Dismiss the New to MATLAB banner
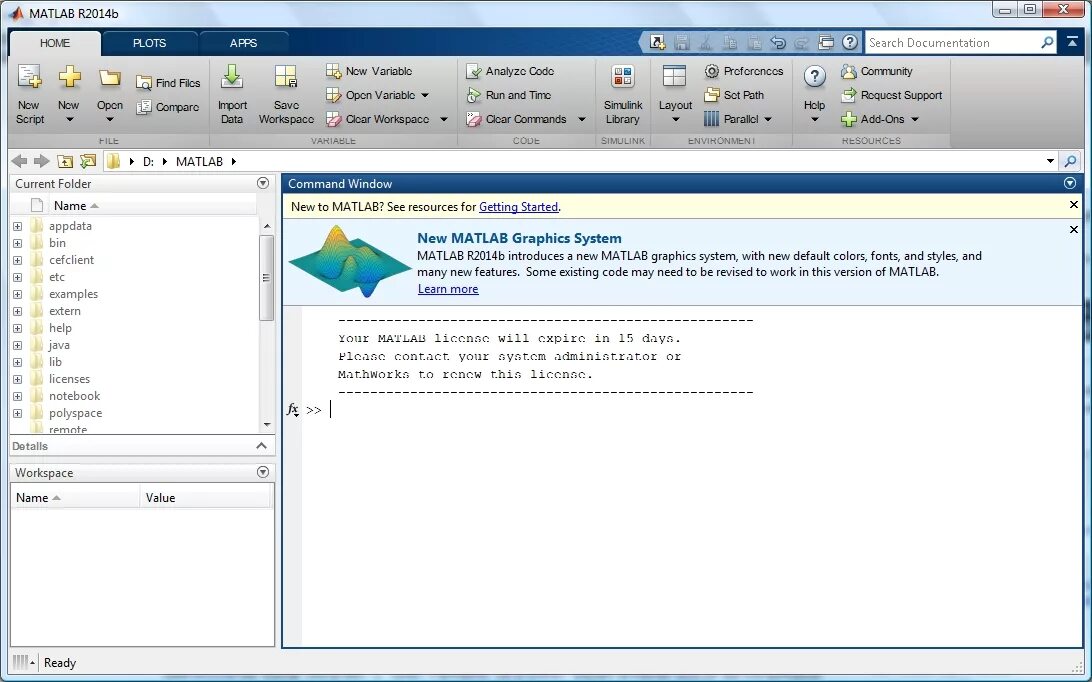The image size is (1092, 682). [x=1074, y=205]
